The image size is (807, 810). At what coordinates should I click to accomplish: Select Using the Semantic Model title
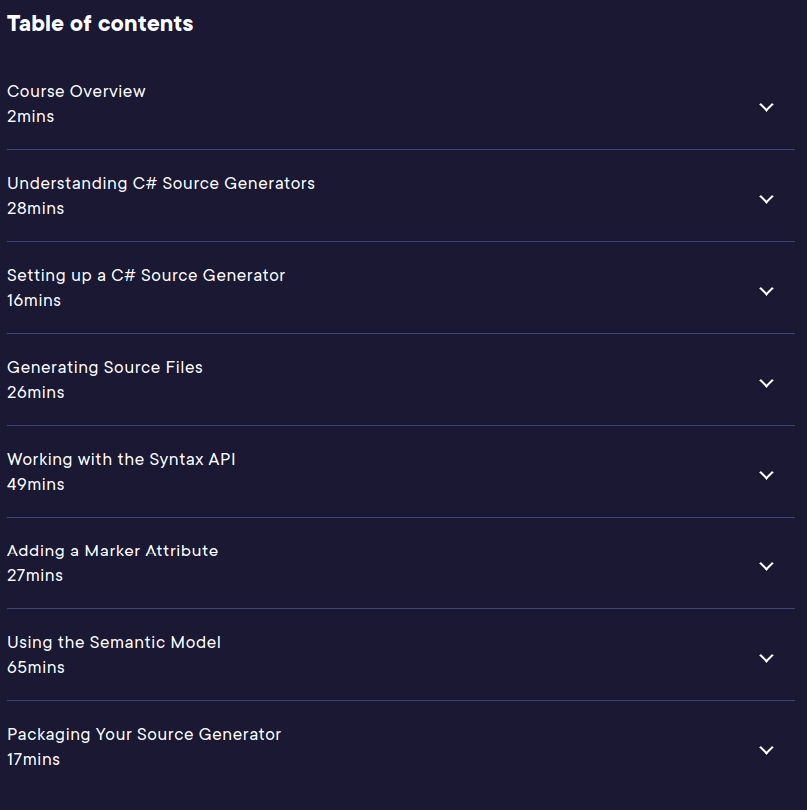coord(114,643)
